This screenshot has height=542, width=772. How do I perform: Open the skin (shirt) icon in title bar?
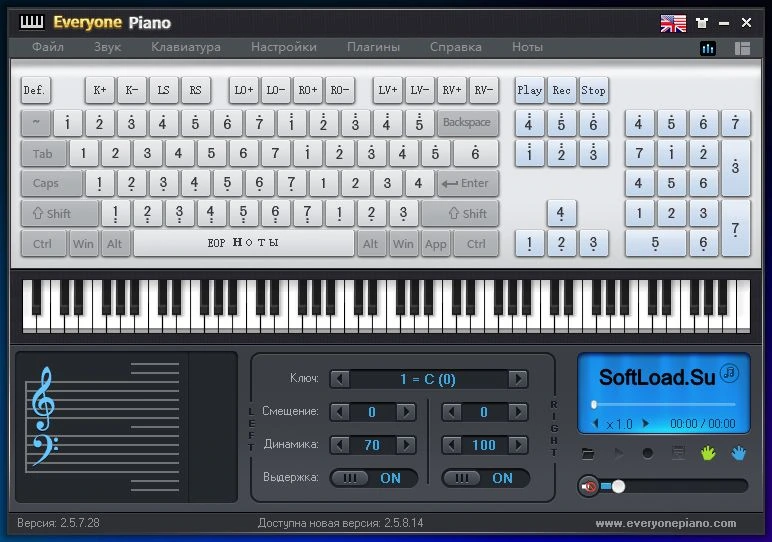point(702,23)
